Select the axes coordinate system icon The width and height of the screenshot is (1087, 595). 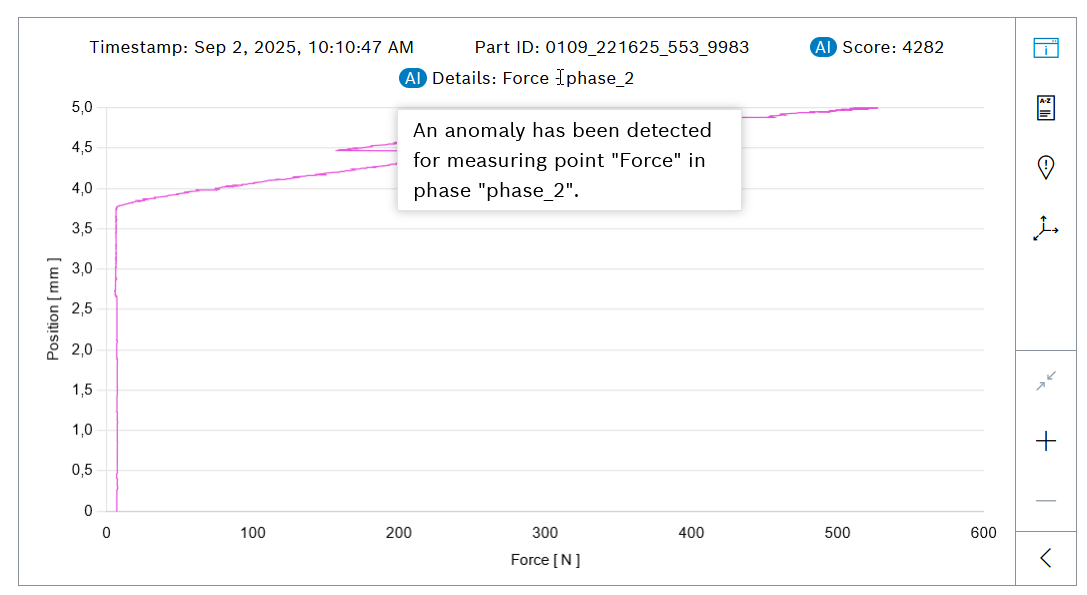tap(1046, 228)
